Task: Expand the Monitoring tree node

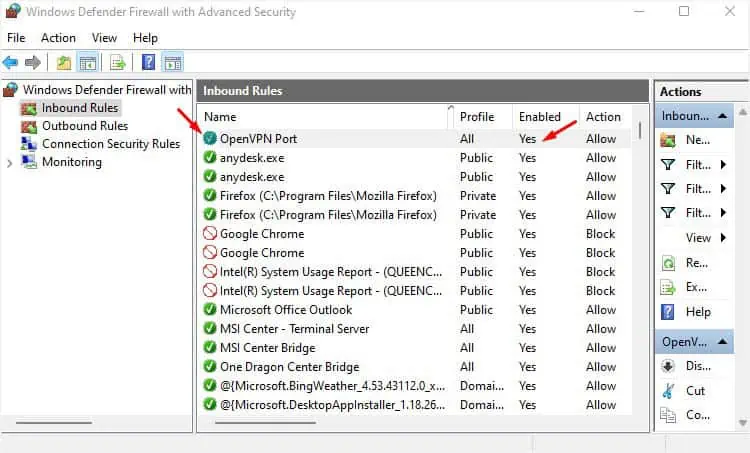Action: tap(9, 162)
